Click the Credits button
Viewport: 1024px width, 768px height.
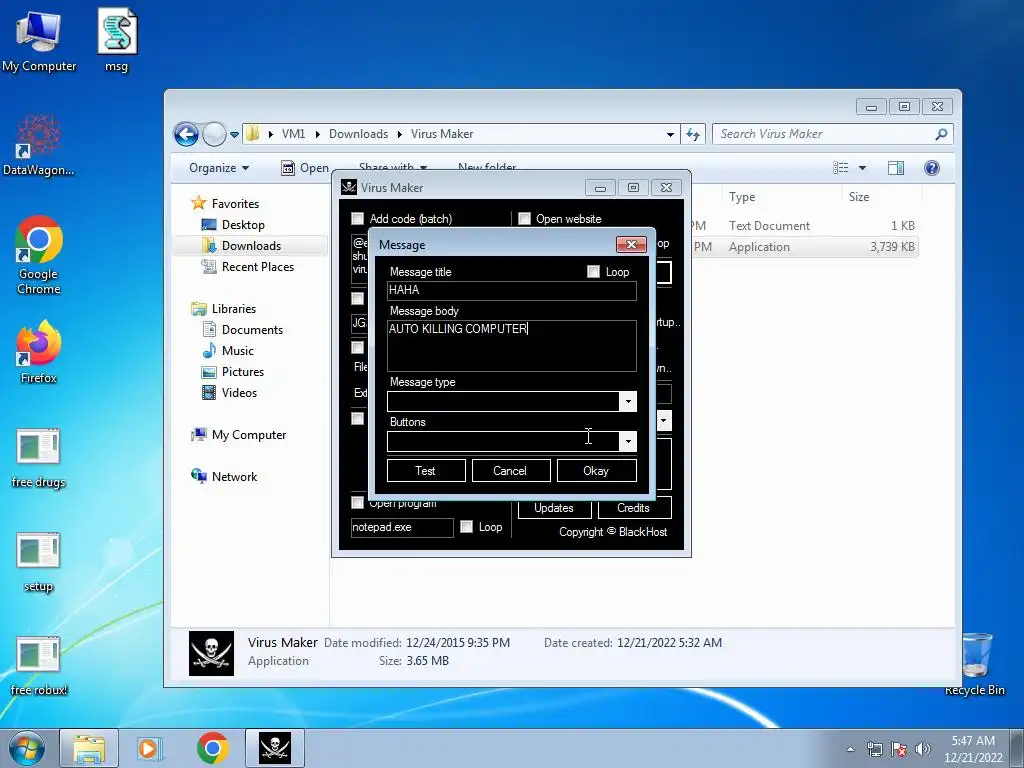click(x=634, y=508)
